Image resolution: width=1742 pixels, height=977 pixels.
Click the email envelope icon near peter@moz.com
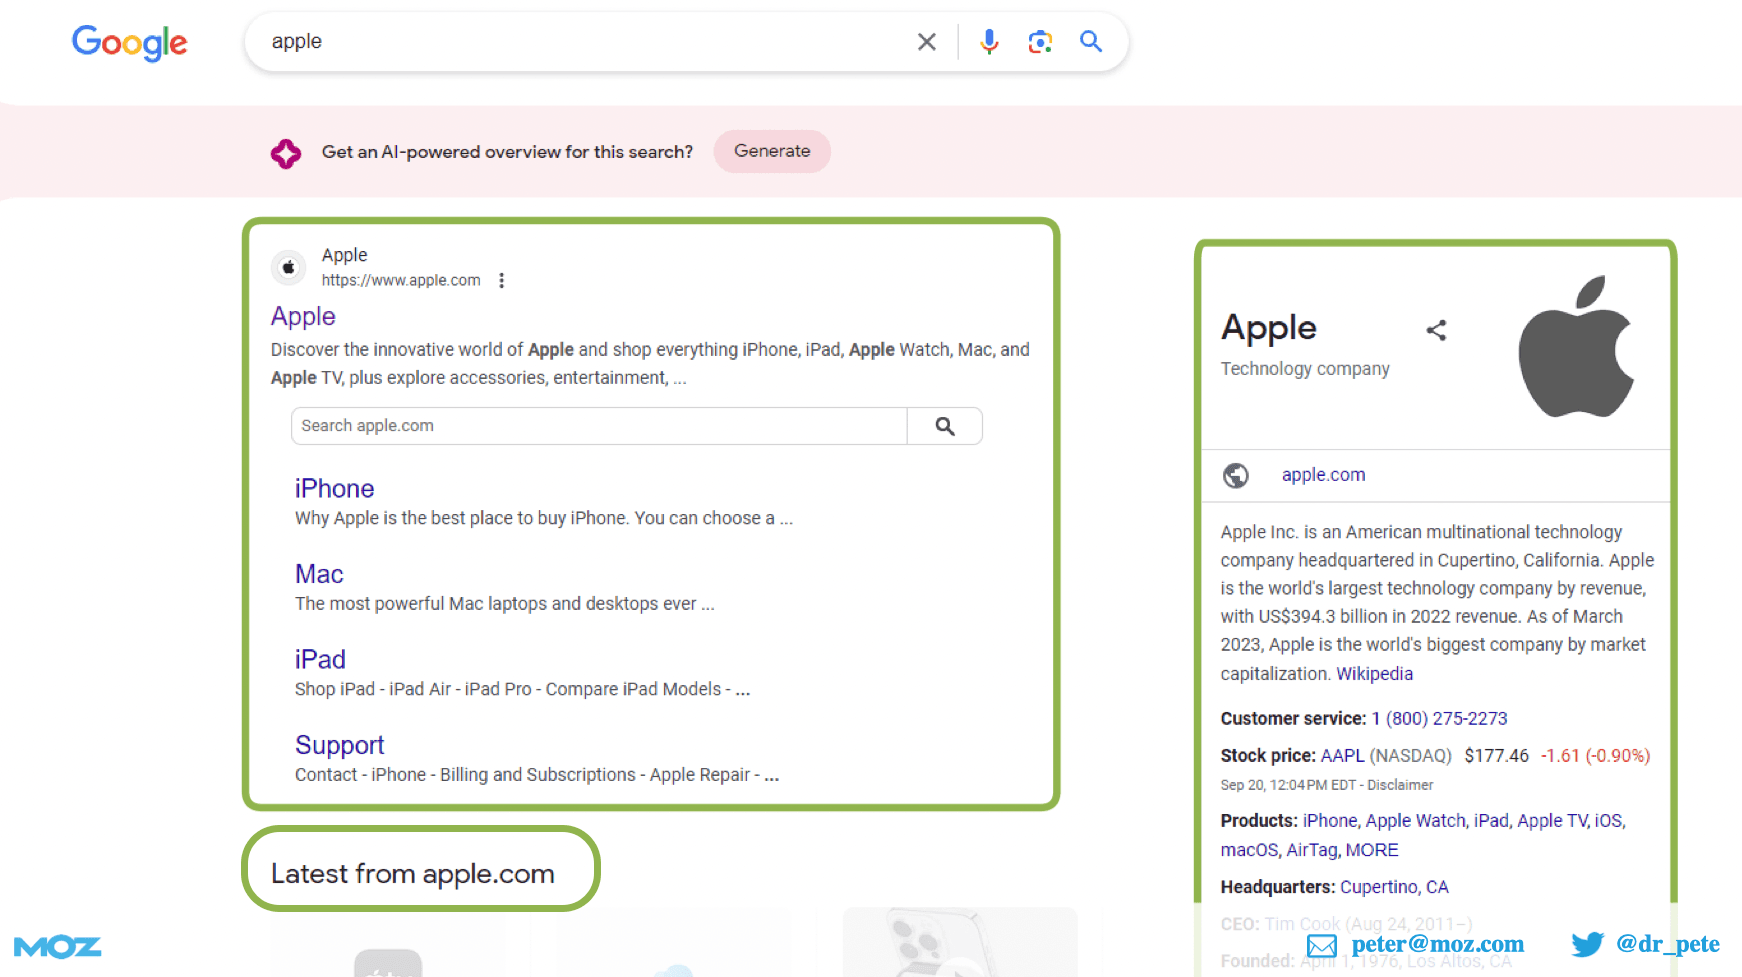[1321, 944]
